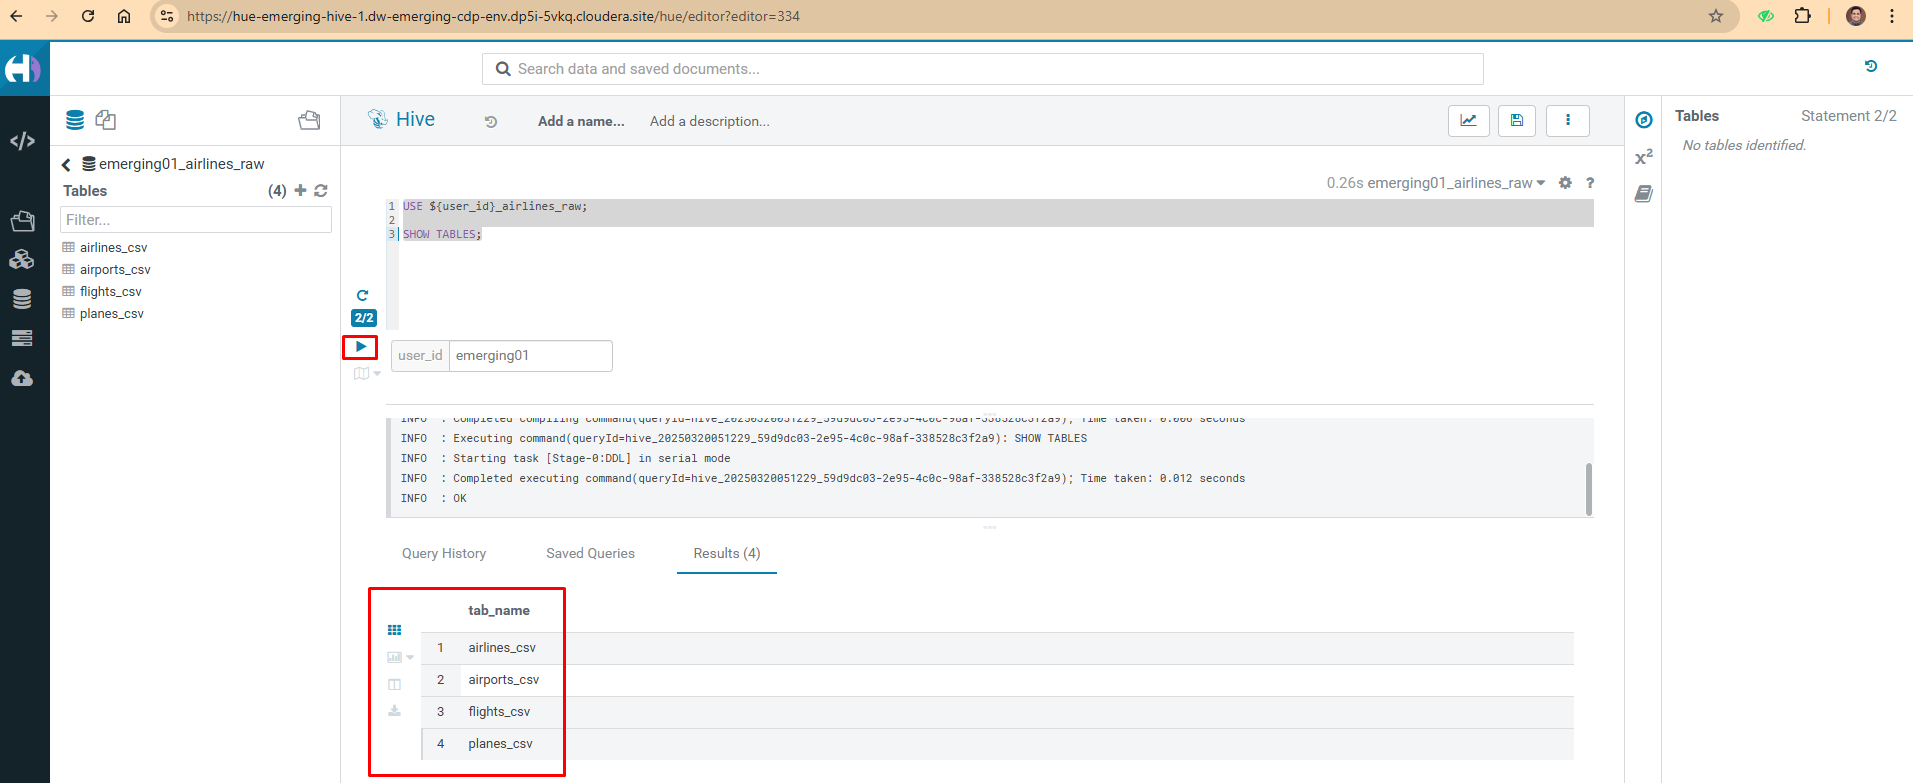
Task: Click the table Filter input field
Action: (196, 220)
